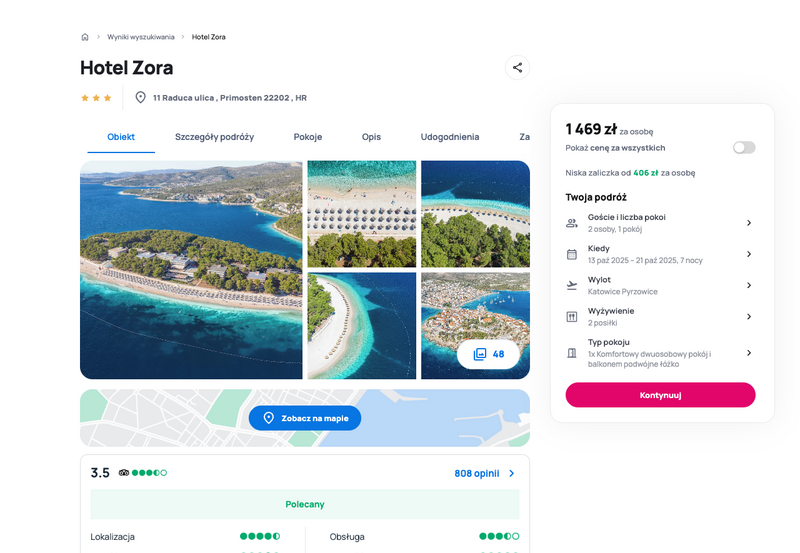Click Zobacz na mapie button

pos(305,418)
